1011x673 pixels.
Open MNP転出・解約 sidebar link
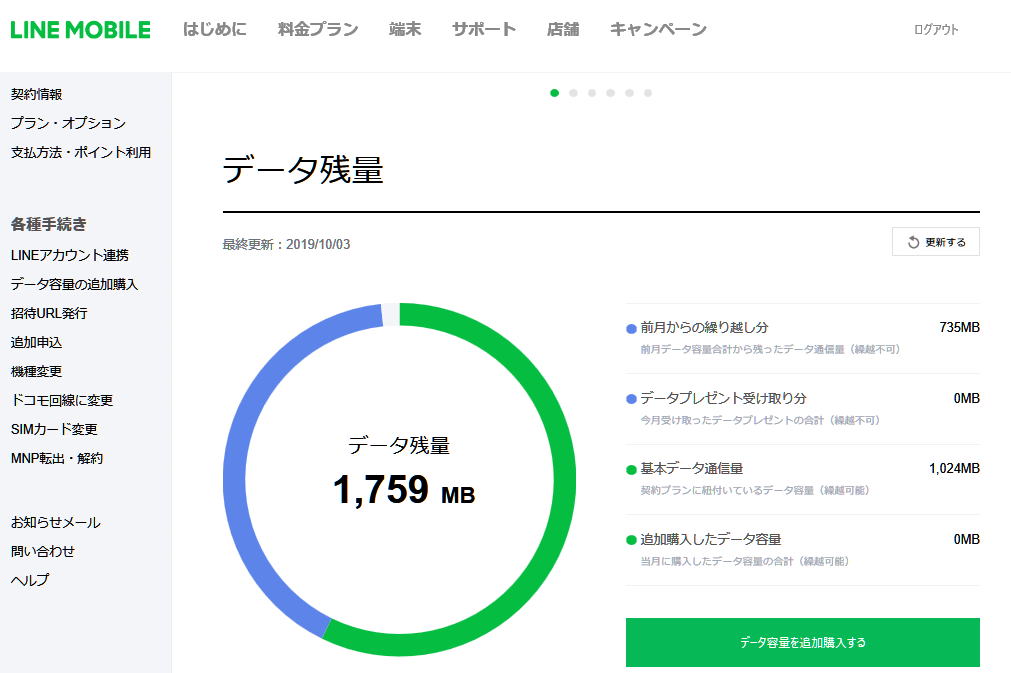tap(57, 458)
